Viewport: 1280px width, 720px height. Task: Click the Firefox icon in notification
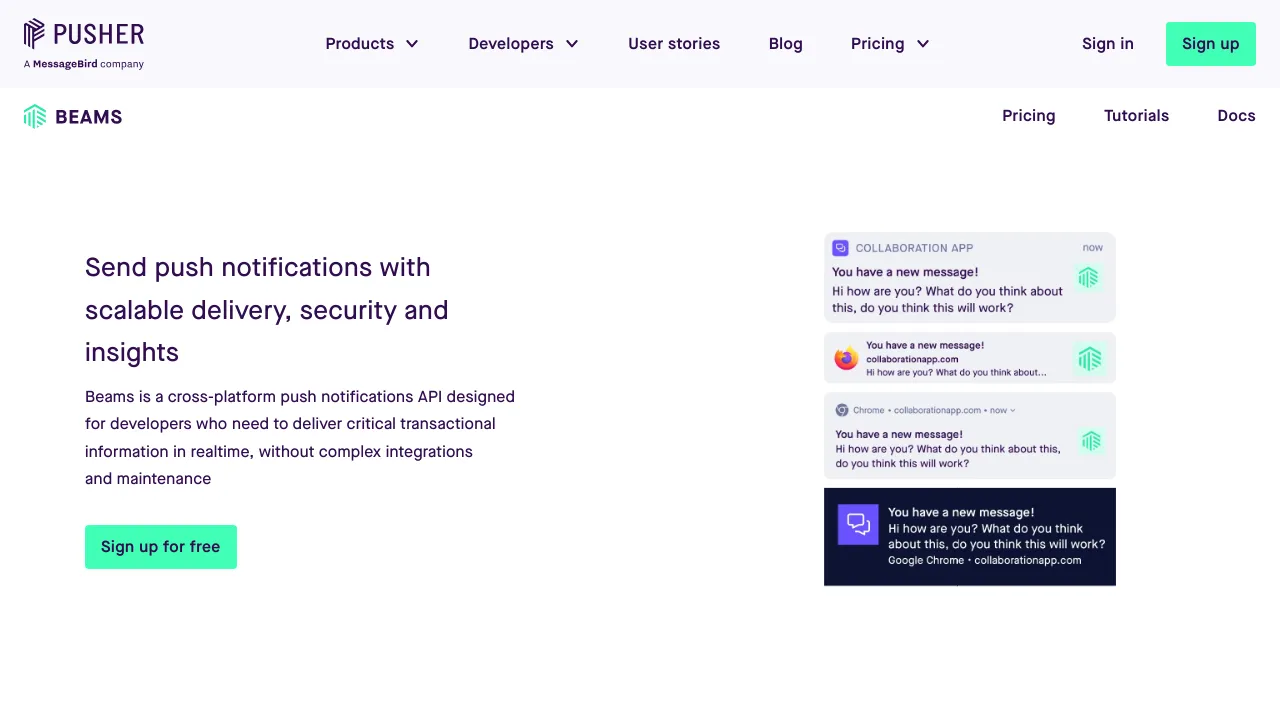pos(847,358)
